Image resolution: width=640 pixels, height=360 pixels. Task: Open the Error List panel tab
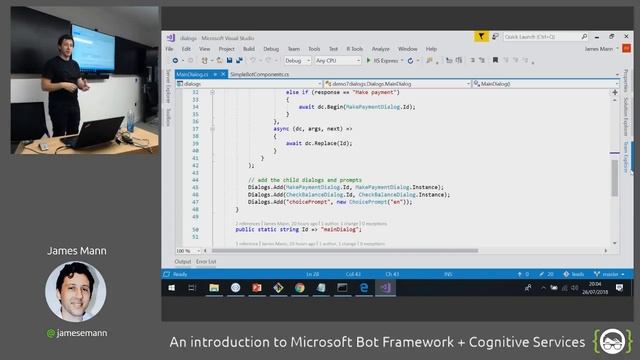(x=206, y=262)
